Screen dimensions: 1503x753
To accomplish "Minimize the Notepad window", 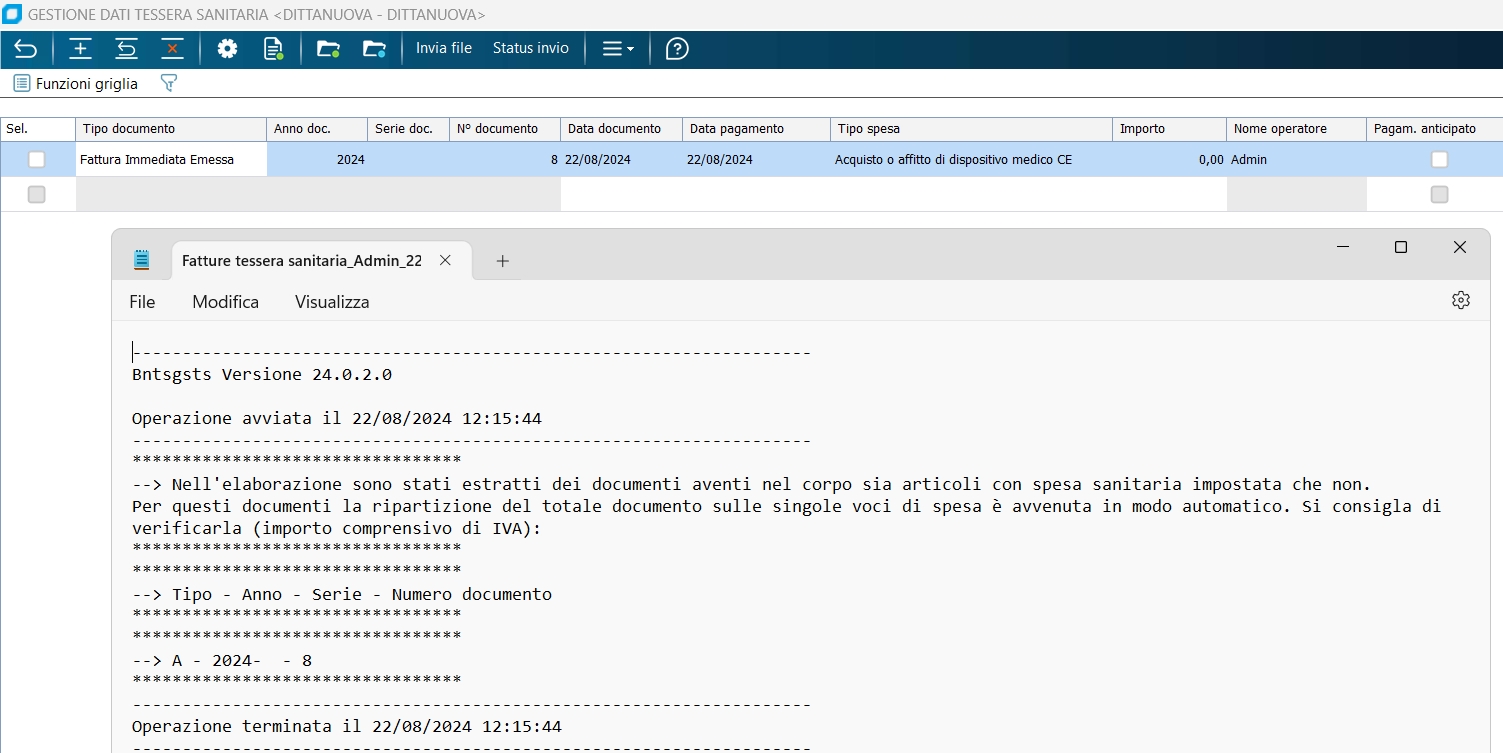I will coord(1343,247).
